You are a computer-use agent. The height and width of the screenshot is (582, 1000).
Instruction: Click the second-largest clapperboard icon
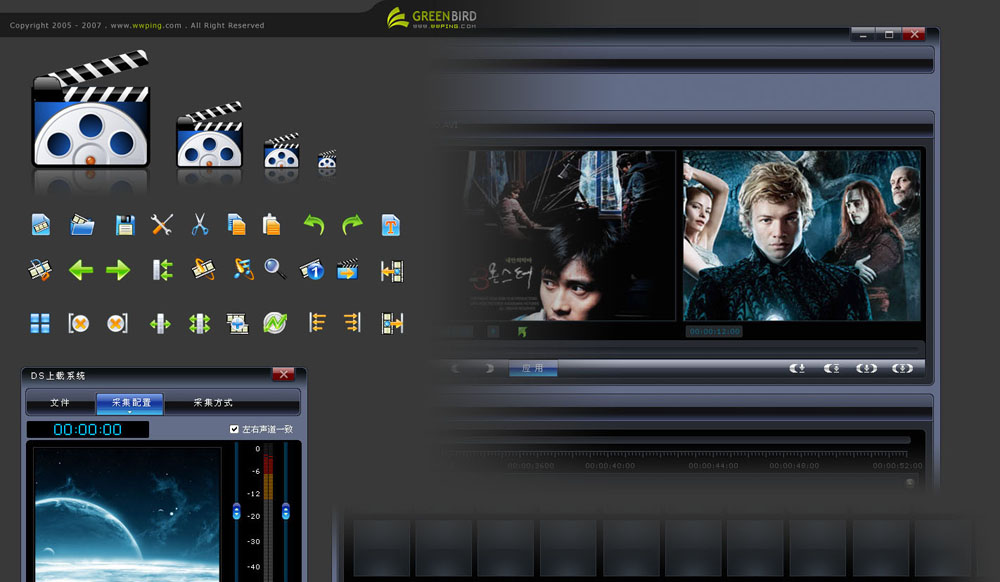tap(210, 135)
